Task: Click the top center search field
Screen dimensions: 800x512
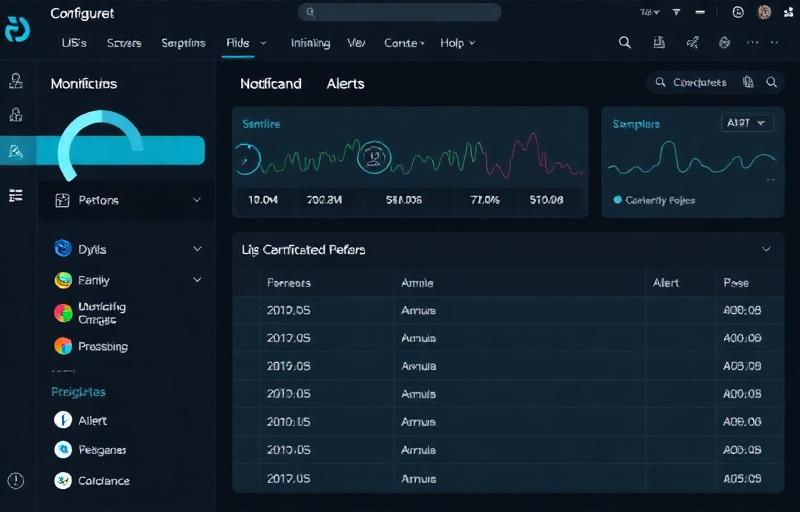Action: 400,12
